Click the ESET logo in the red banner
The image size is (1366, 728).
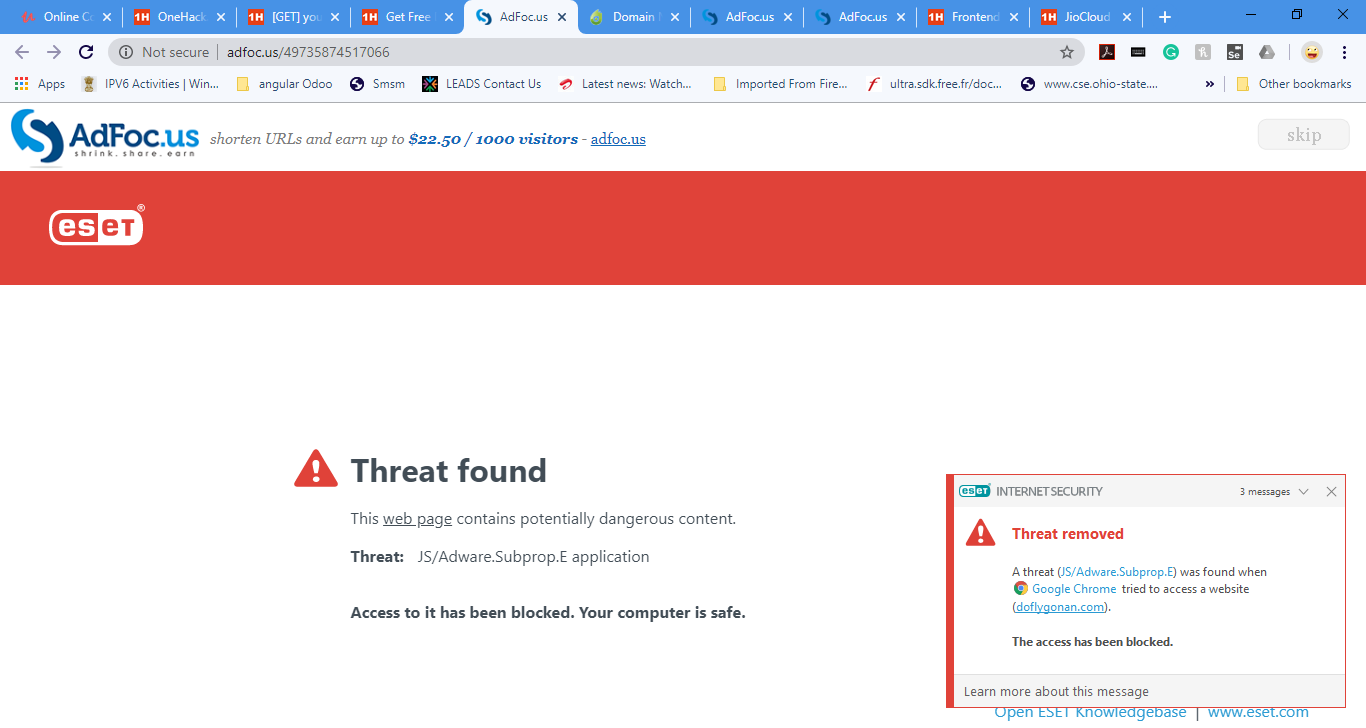(97, 226)
